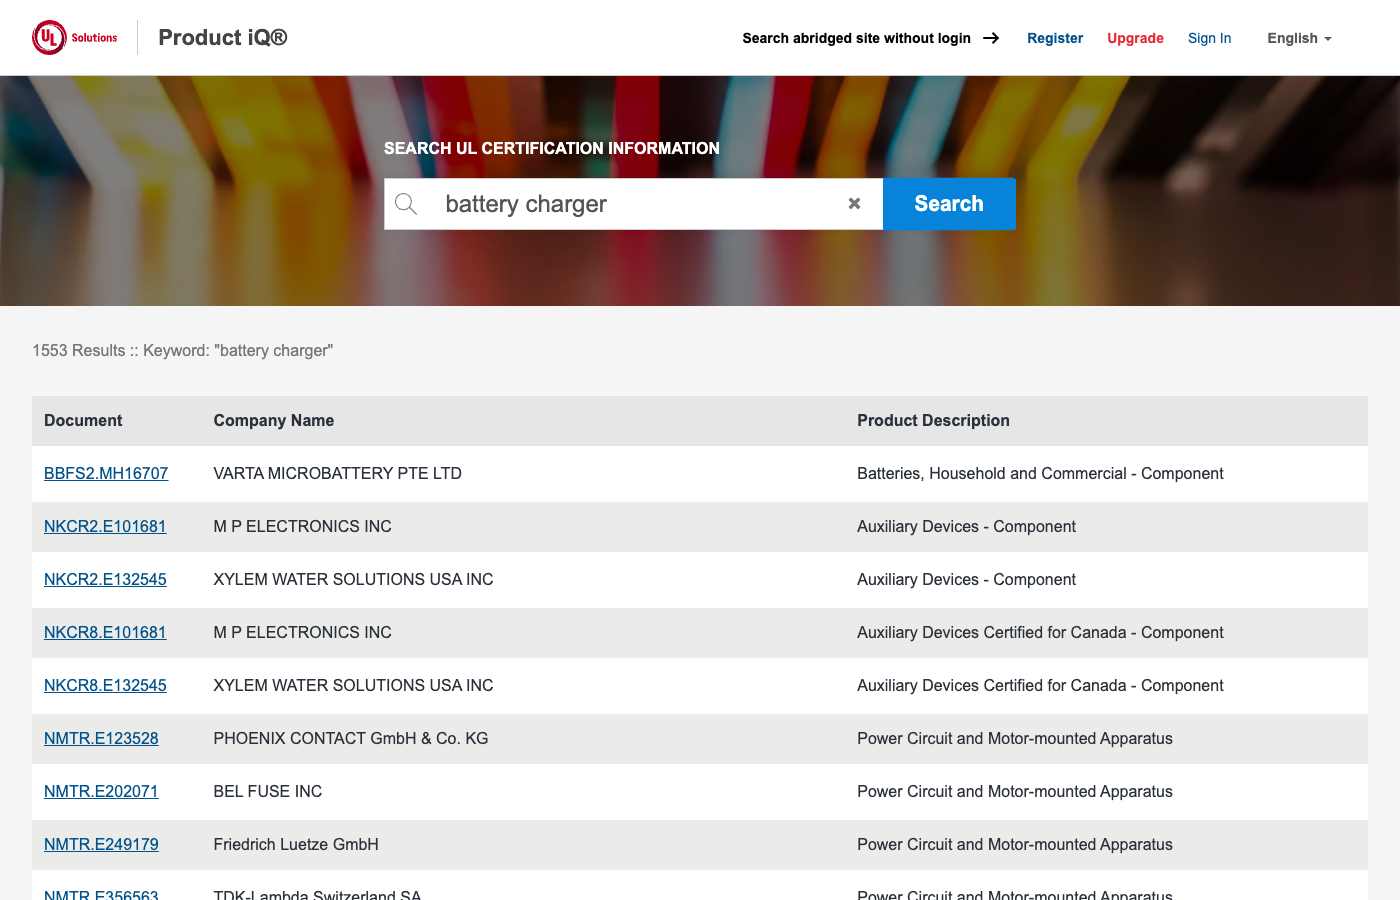
Task: Open the English language dropdown
Action: click(1298, 38)
